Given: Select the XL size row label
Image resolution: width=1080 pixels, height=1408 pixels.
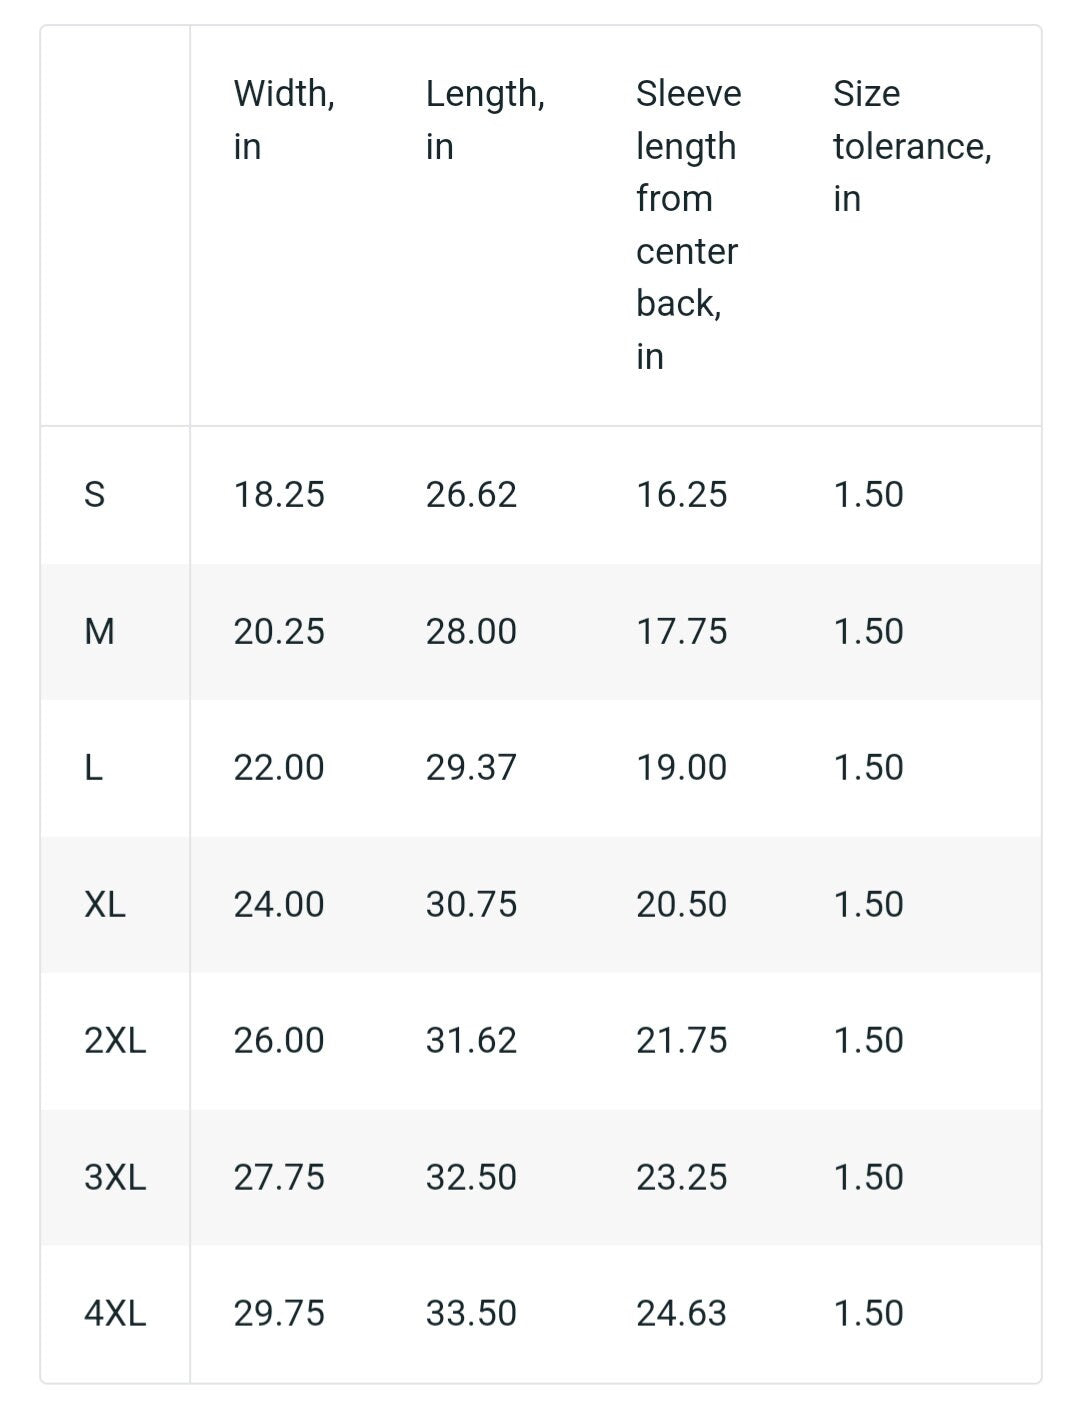Looking at the screenshot, I should coord(105,904).
